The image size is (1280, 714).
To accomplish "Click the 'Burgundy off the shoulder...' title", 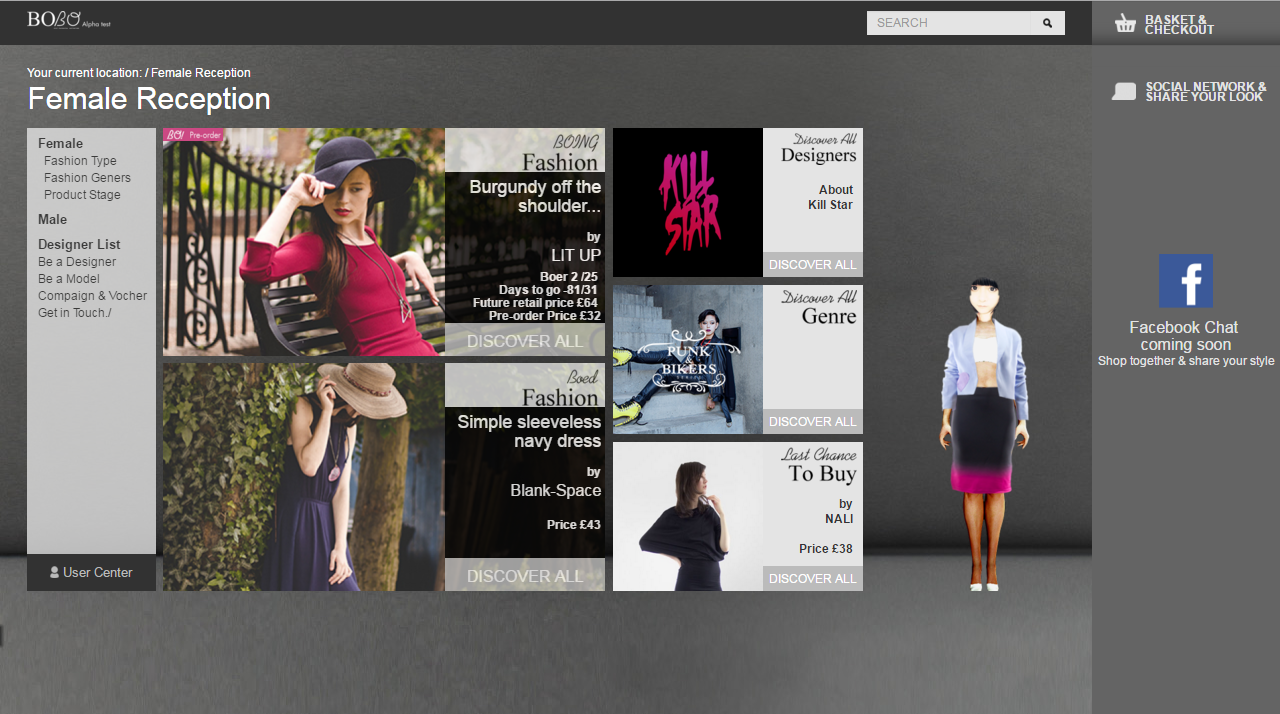I will point(535,196).
